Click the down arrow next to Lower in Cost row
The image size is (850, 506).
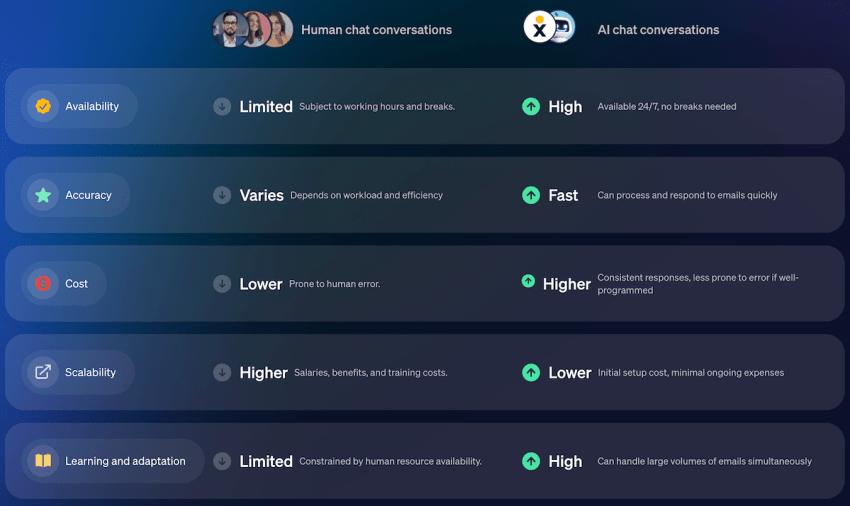(222, 284)
